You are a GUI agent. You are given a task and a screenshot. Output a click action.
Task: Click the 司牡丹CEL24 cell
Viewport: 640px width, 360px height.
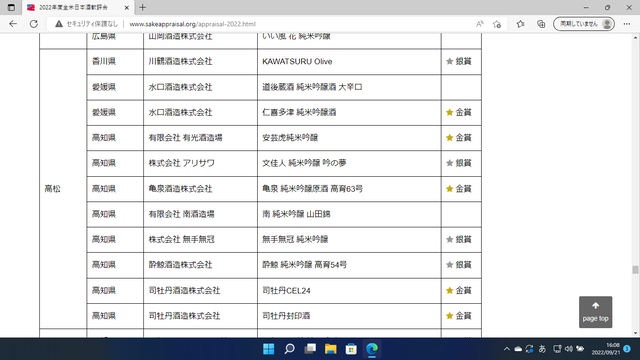(x=349, y=291)
